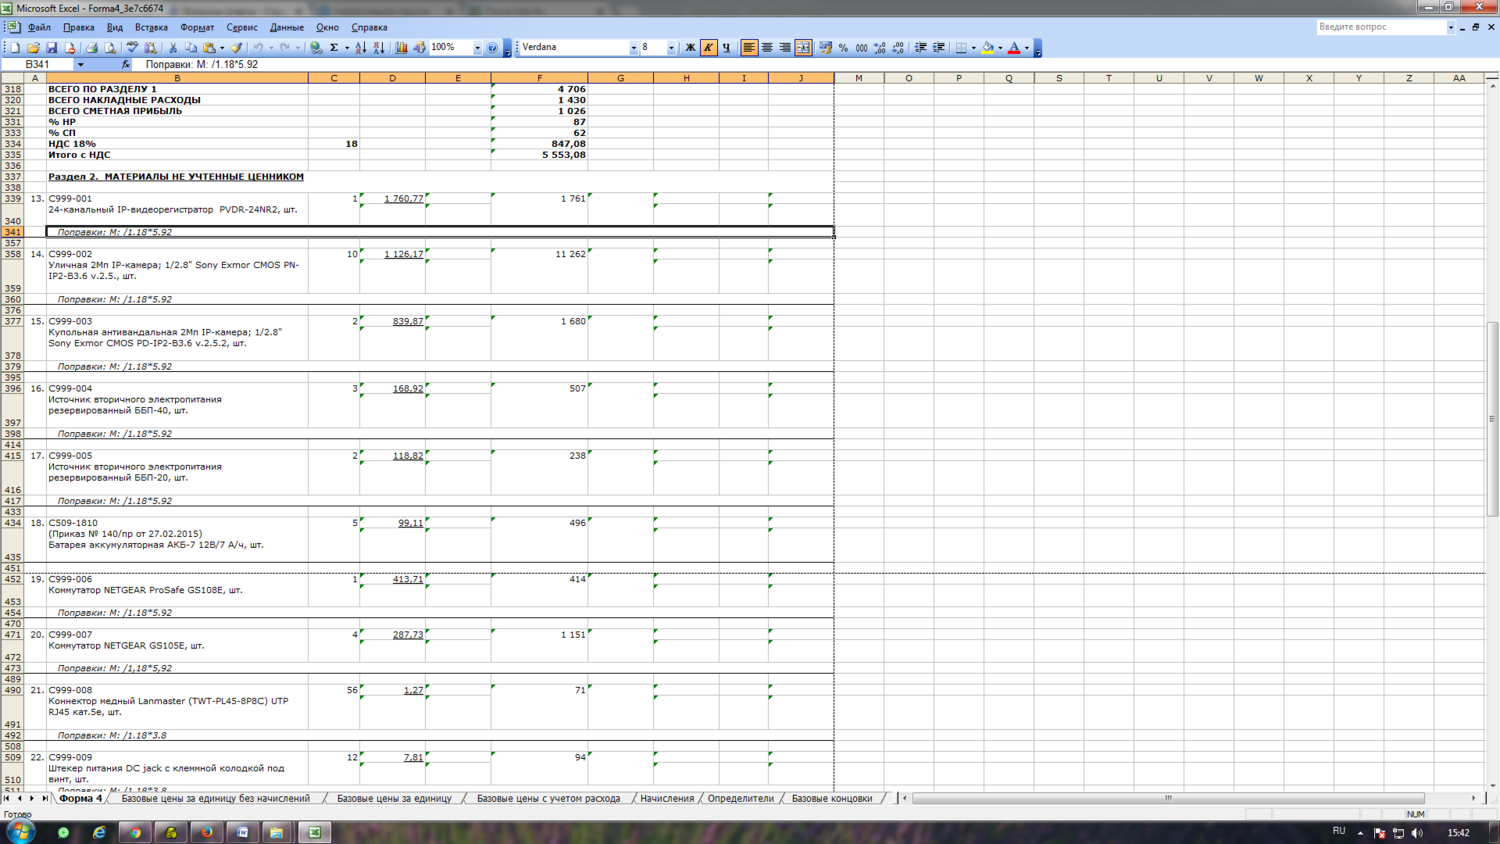1500x844 pixels.
Task: Insert a hyperlink with the globe icon
Action: coord(316,47)
